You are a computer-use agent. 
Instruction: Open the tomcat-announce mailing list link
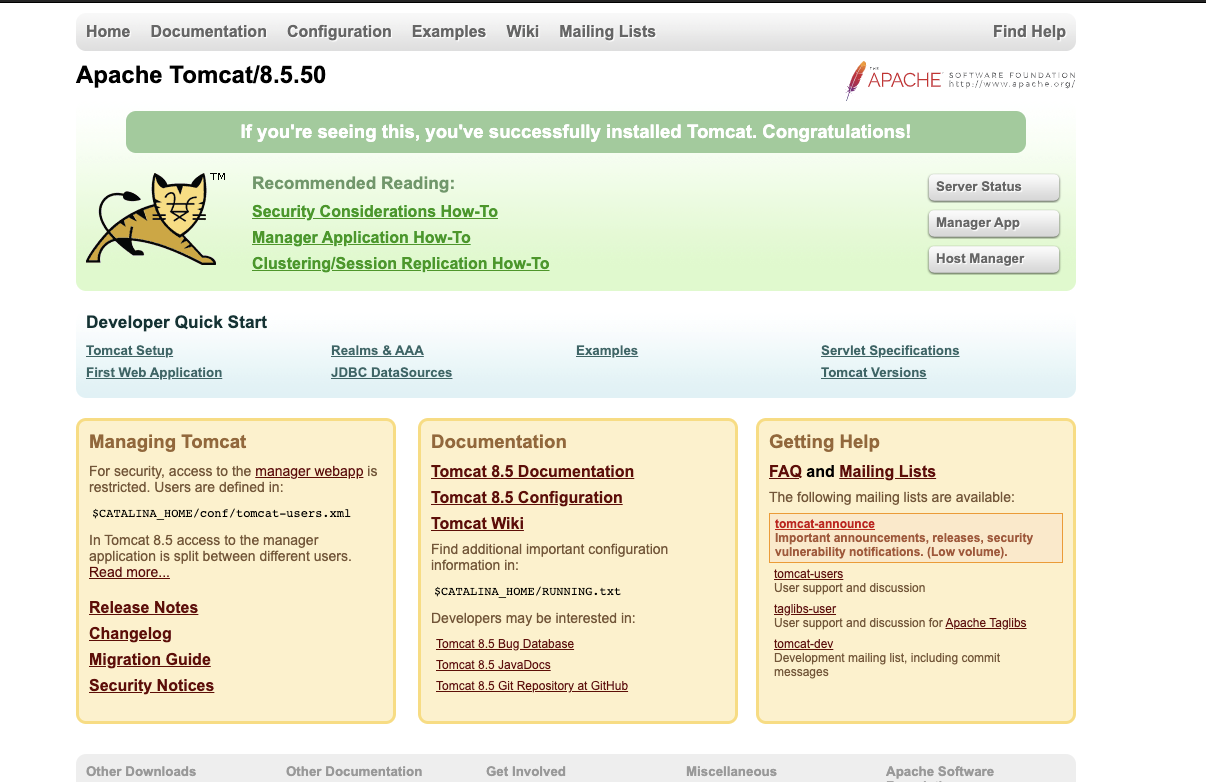click(x=824, y=524)
